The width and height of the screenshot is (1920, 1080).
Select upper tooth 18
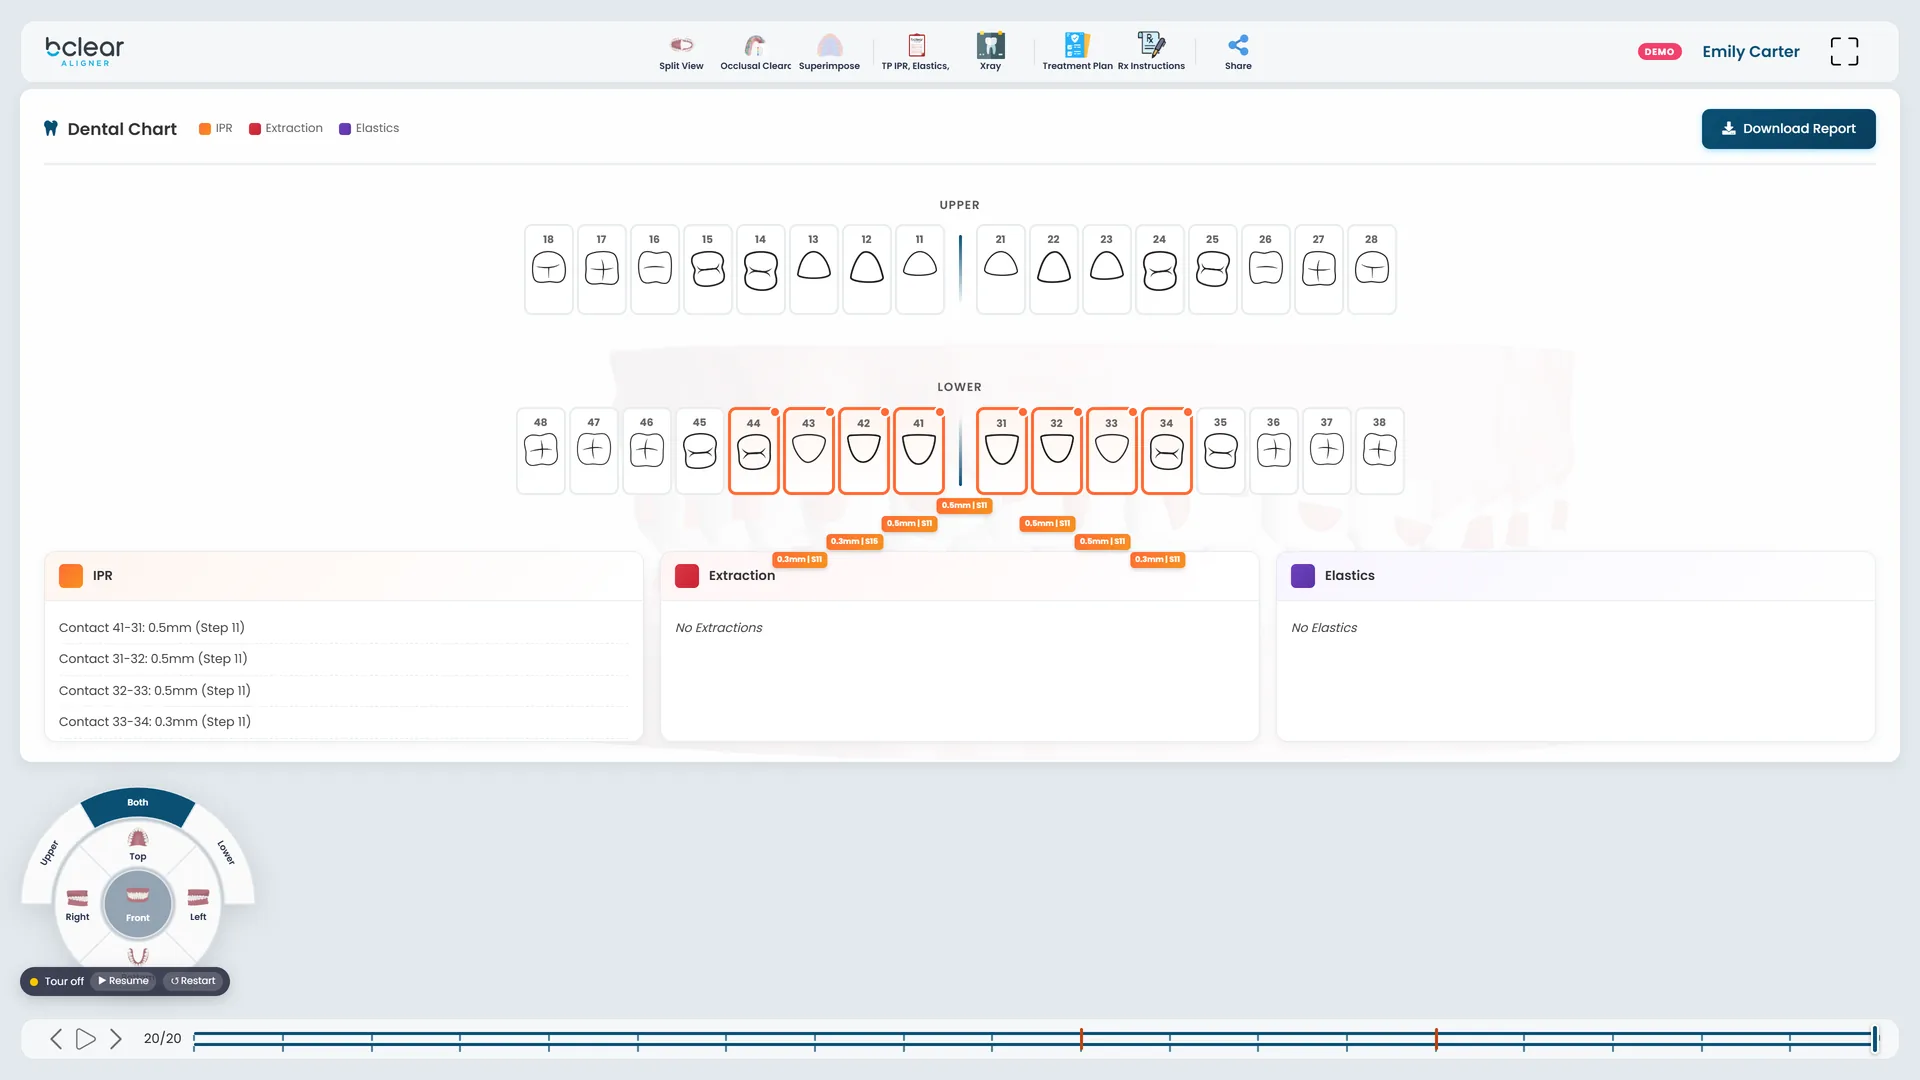(x=548, y=269)
